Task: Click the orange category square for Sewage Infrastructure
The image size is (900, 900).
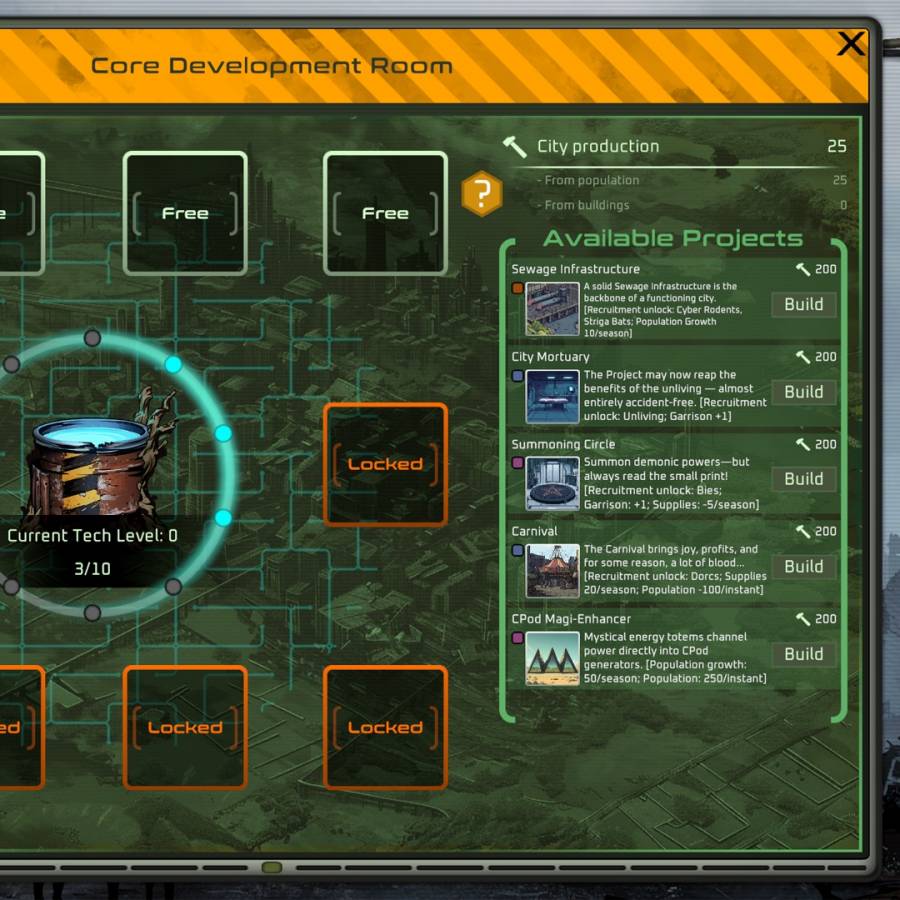Action: 517,288
